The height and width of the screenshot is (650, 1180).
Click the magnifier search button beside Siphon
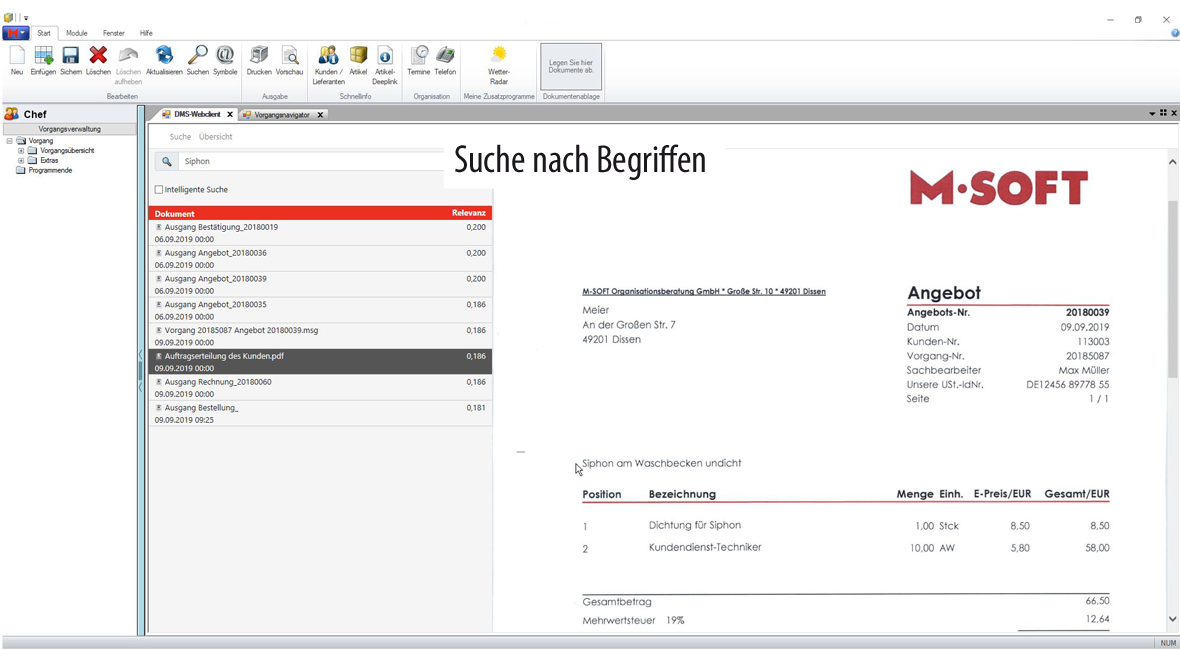coord(167,161)
